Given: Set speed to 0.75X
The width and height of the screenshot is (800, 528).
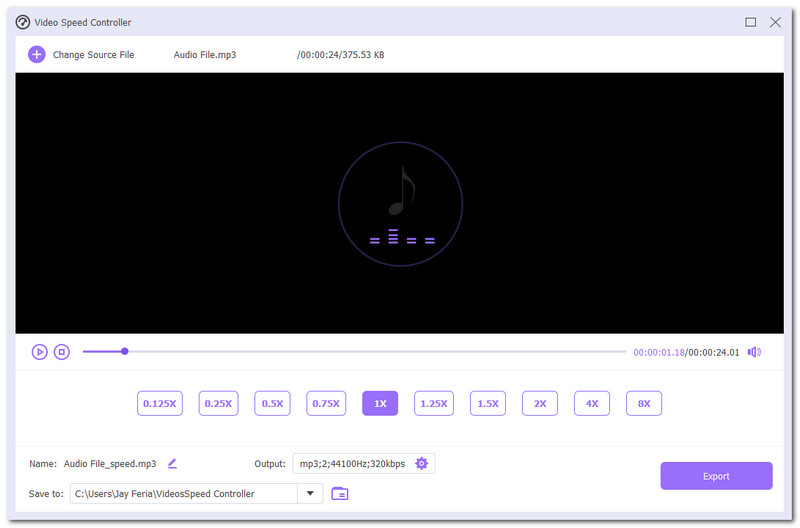Looking at the screenshot, I should 326,404.
